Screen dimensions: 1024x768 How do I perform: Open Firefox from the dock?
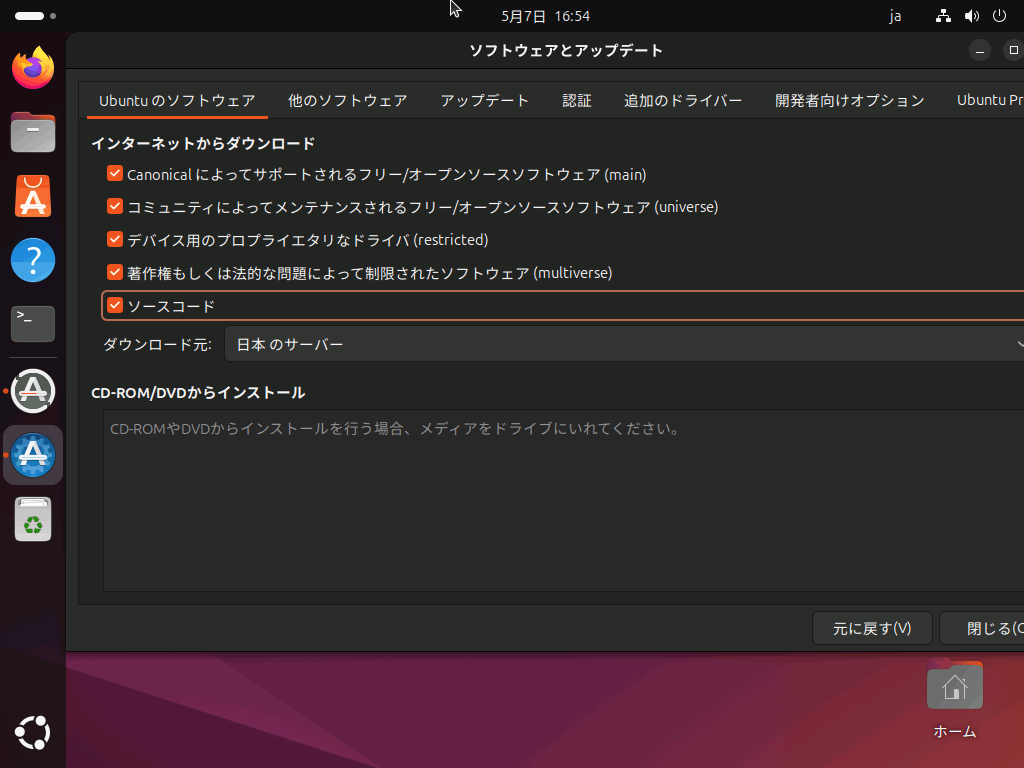pyautogui.click(x=33, y=68)
